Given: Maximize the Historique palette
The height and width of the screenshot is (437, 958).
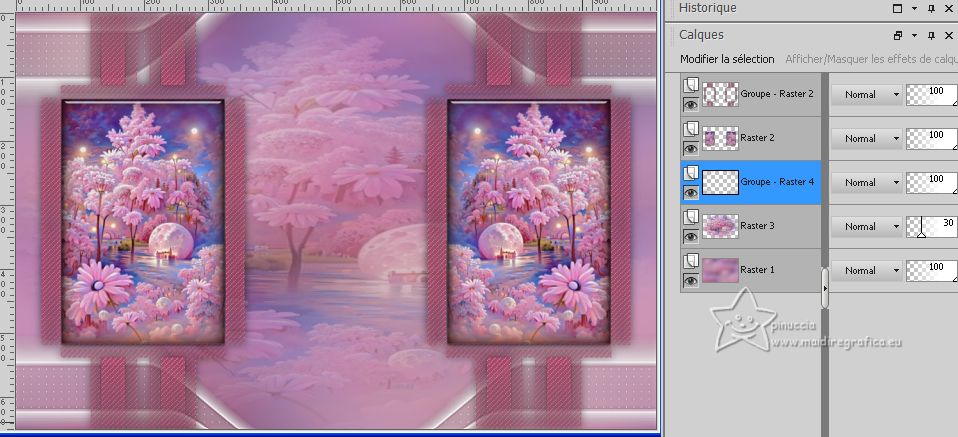Looking at the screenshot, I should [x=898, y=9].
